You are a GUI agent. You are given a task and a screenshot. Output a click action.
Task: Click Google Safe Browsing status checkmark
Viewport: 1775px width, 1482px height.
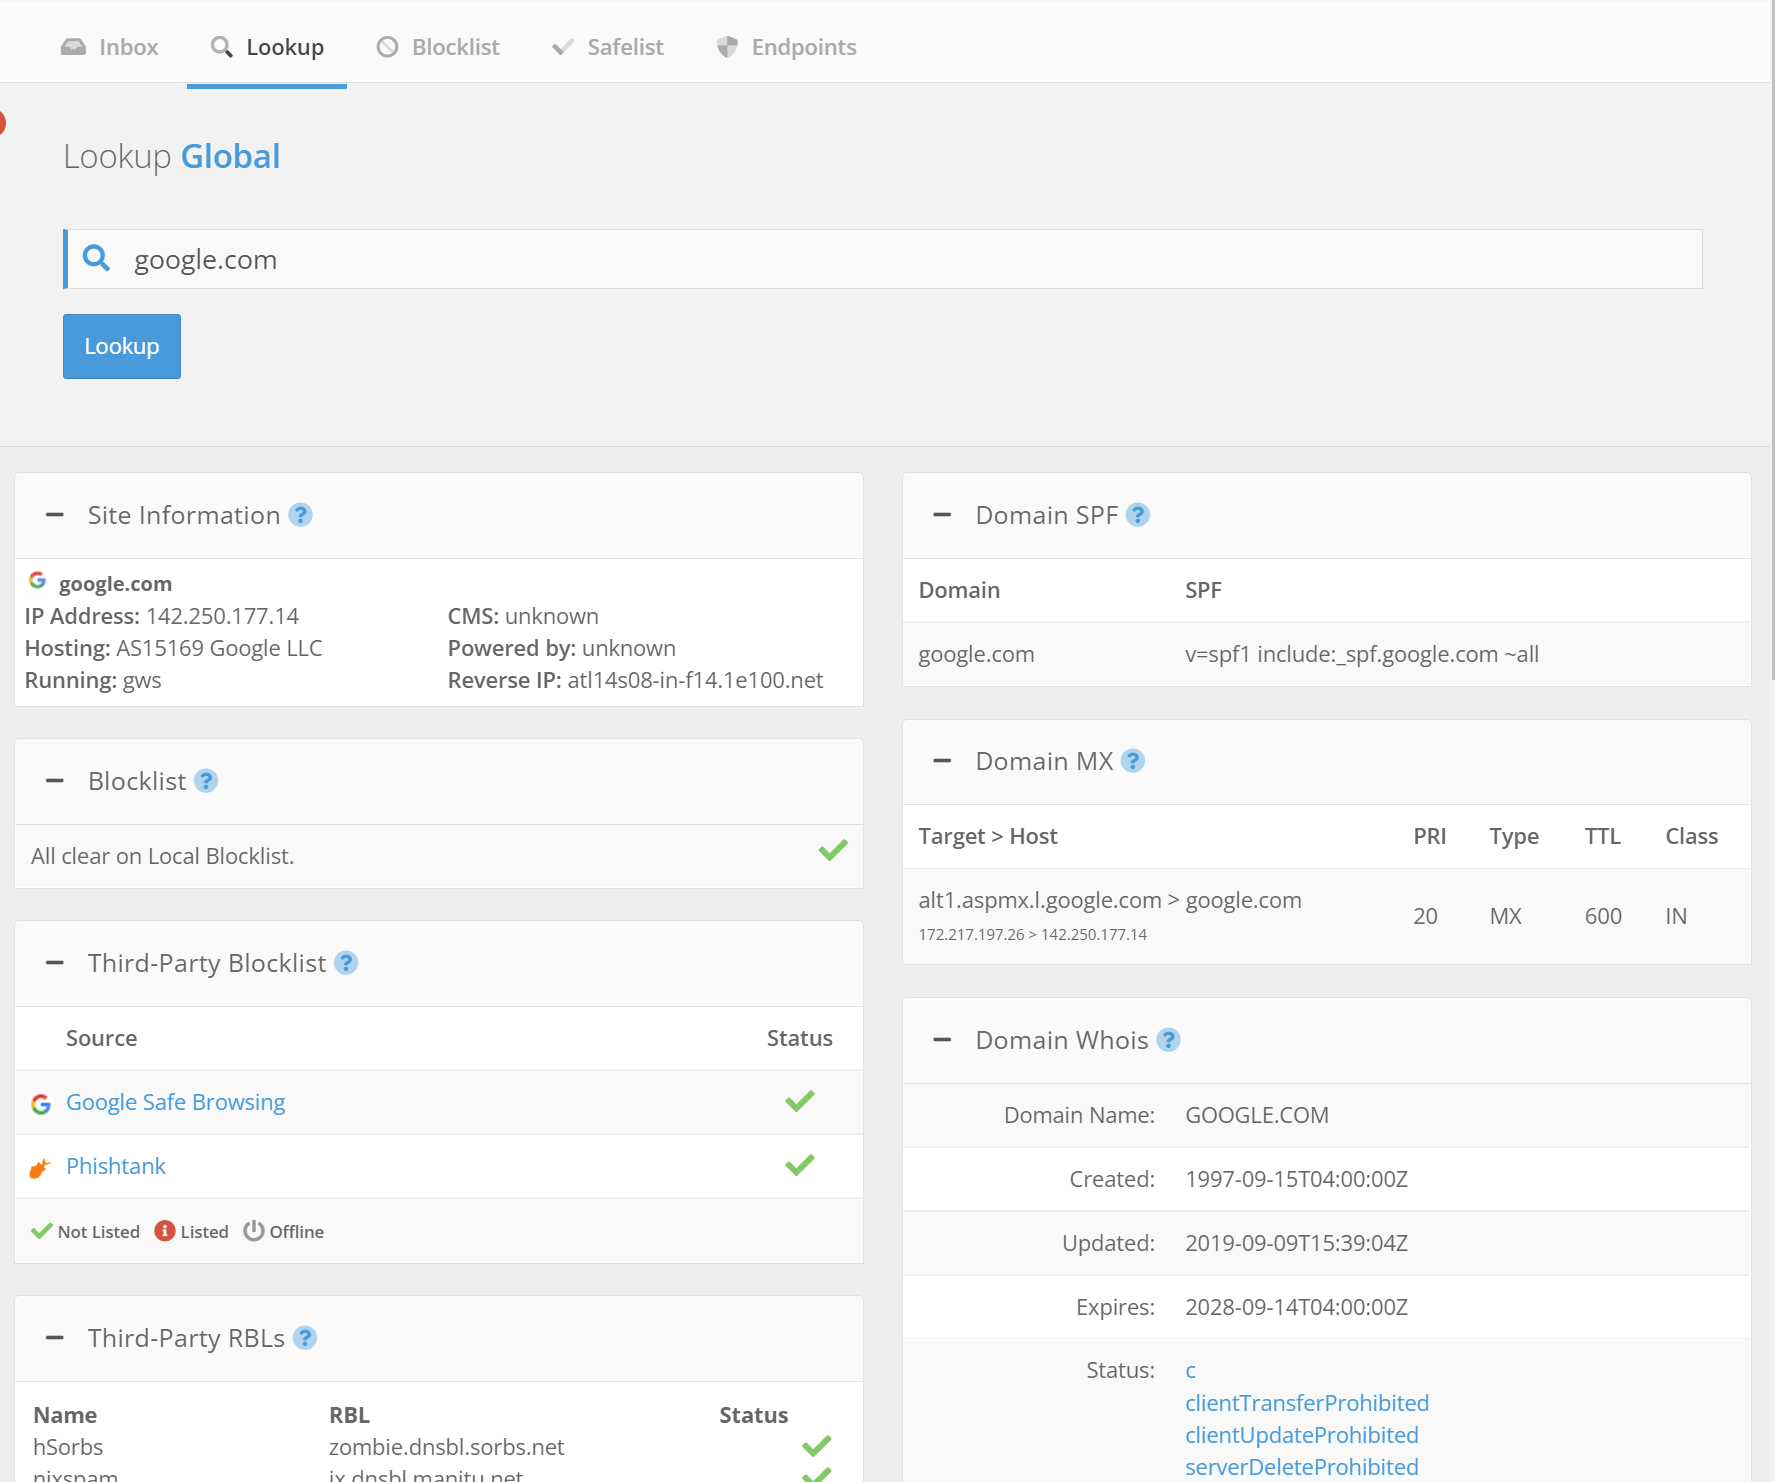click(x=800, y=1101)
